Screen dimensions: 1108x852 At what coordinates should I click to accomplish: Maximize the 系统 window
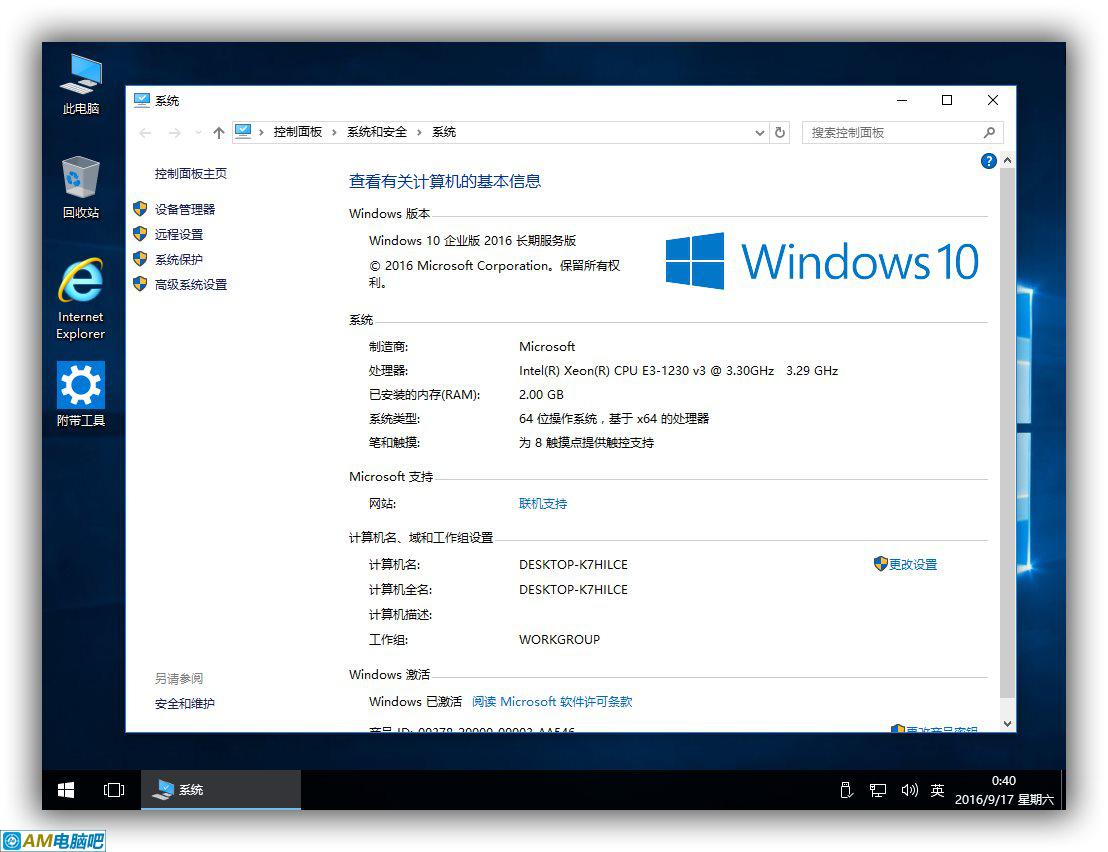[x=947, y=100]
